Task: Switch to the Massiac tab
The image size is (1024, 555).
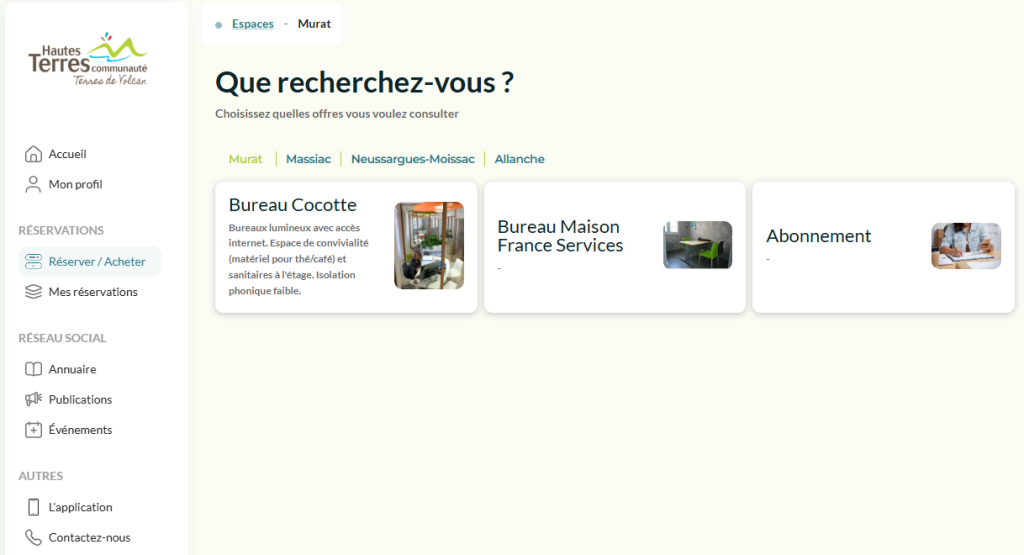Action: click(308, 159)
